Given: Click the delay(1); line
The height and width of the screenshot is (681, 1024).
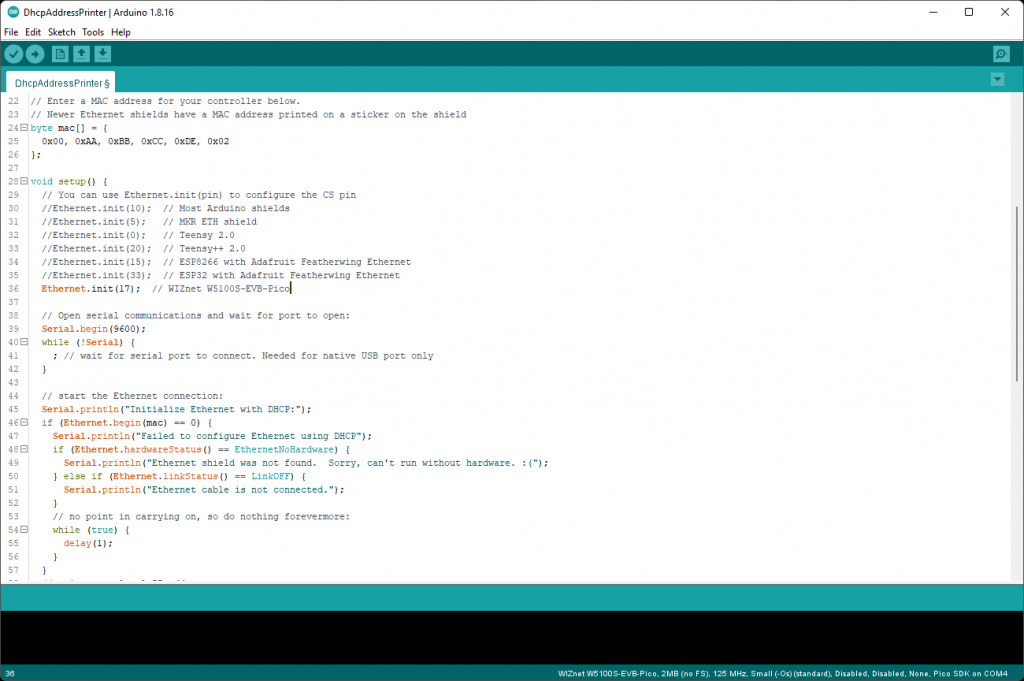Looking at the screenshot, I should [88, 543].
